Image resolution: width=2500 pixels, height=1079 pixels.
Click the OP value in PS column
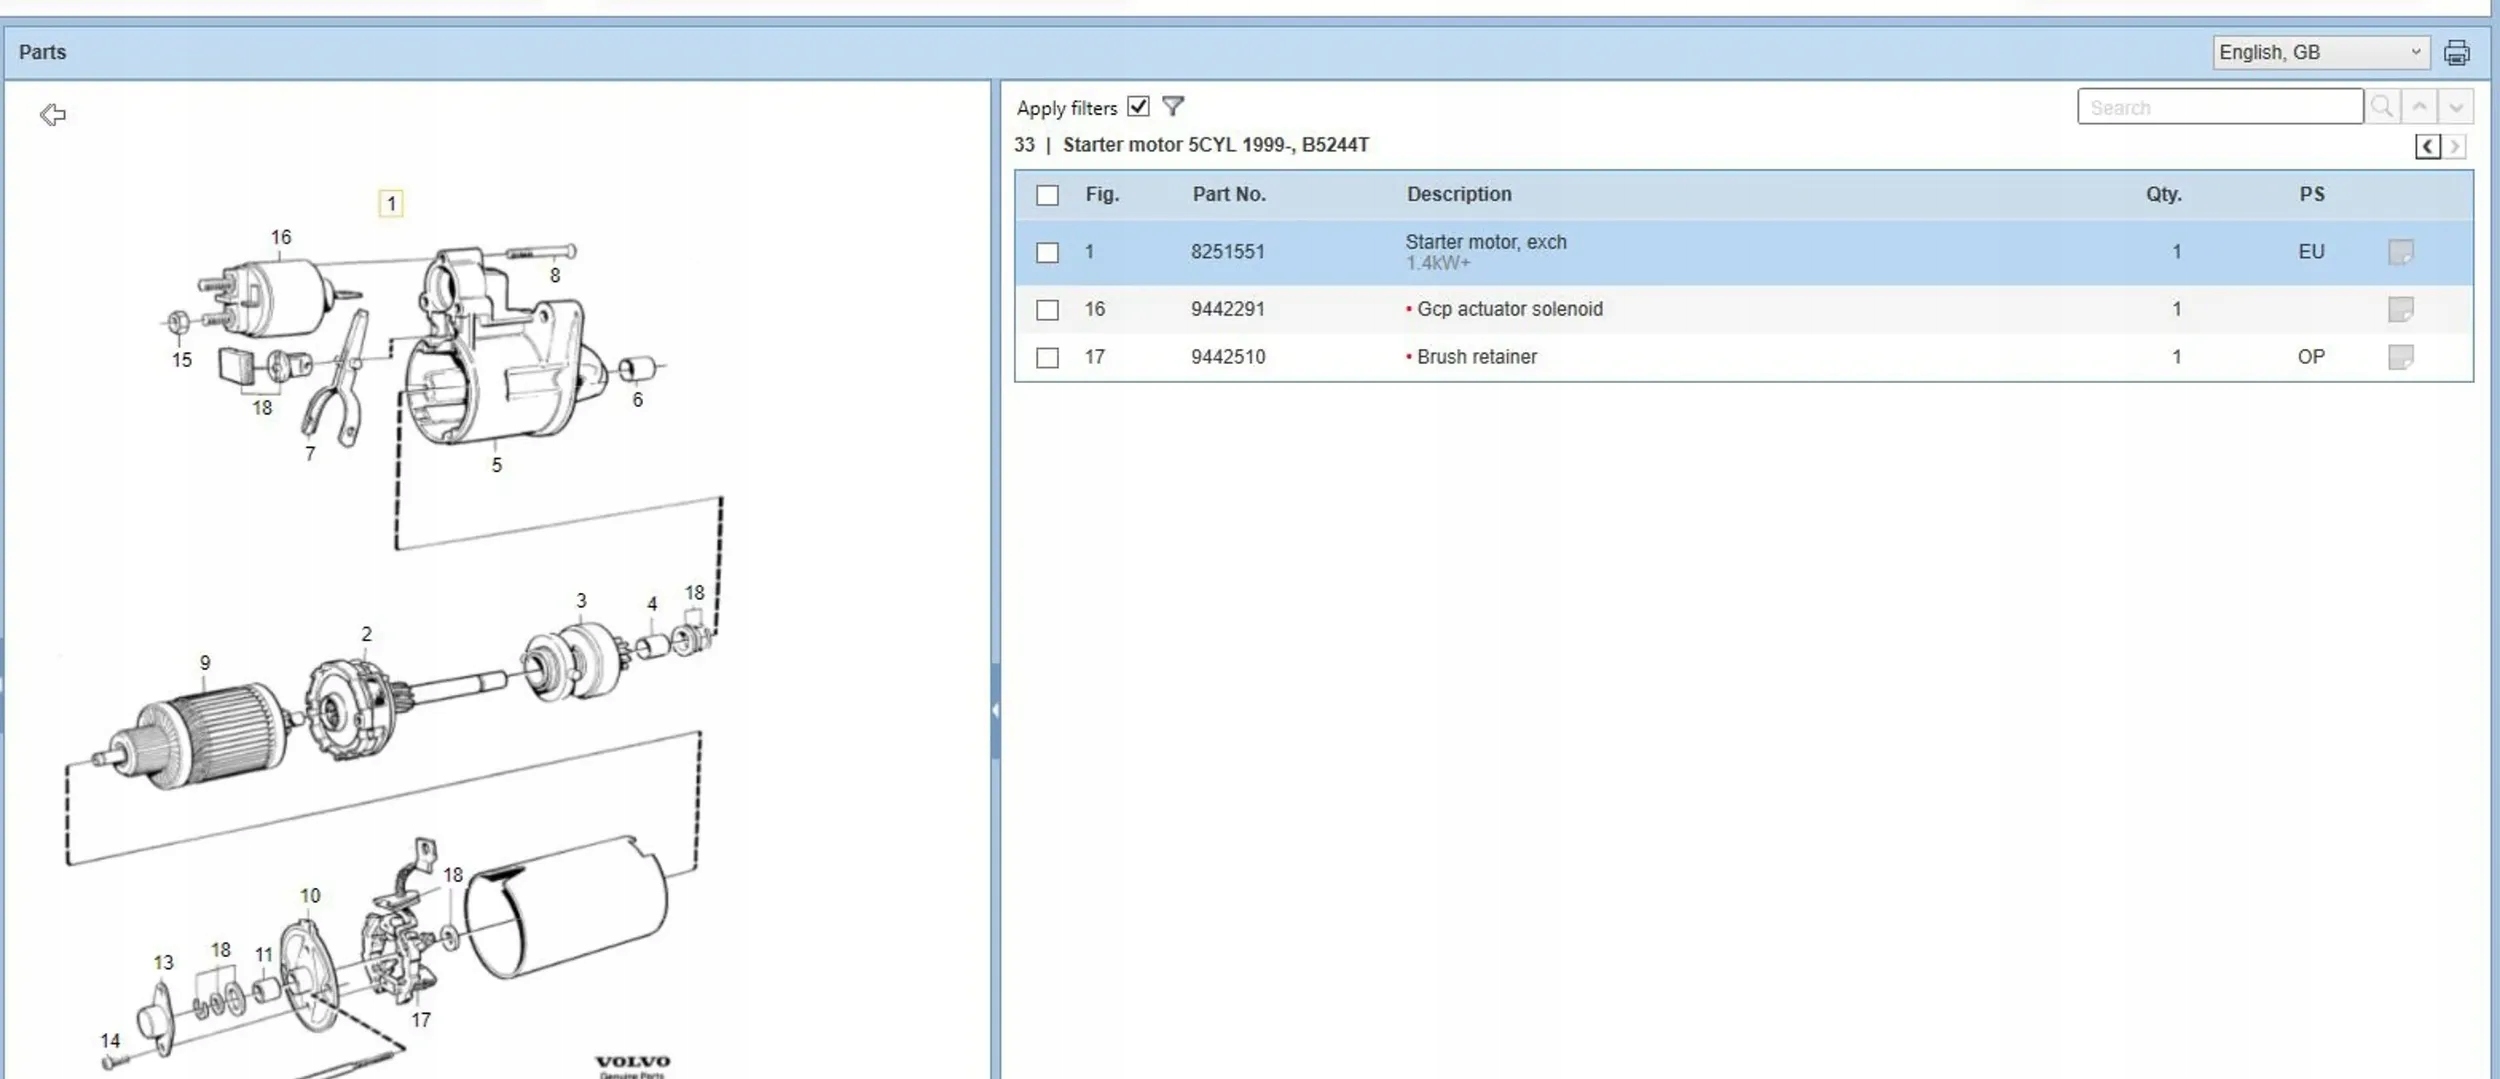2311,357
